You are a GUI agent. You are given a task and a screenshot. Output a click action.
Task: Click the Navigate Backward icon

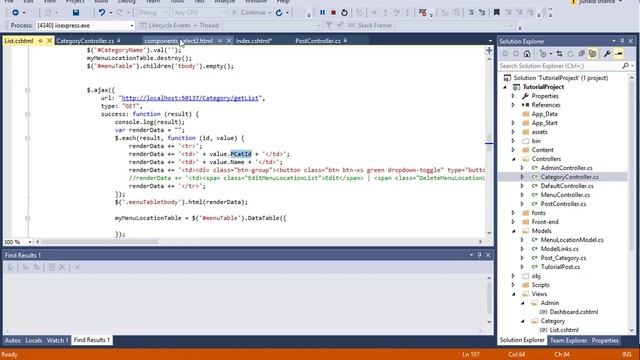point(15,13)
